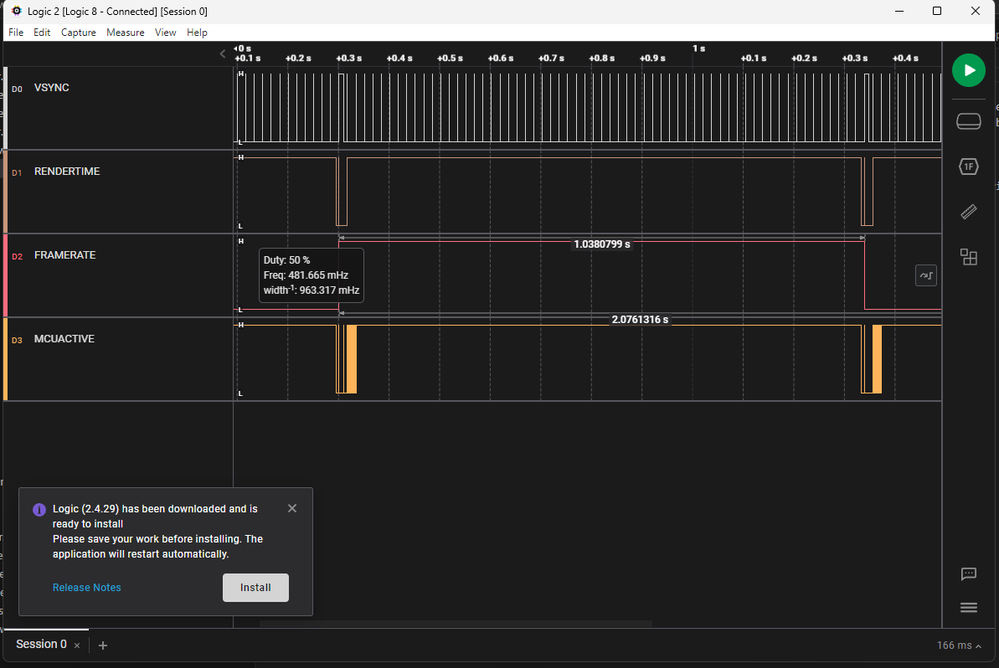Minimize the Logic 2 window
The width and height of the screenshot is (999, 668).
899,11
